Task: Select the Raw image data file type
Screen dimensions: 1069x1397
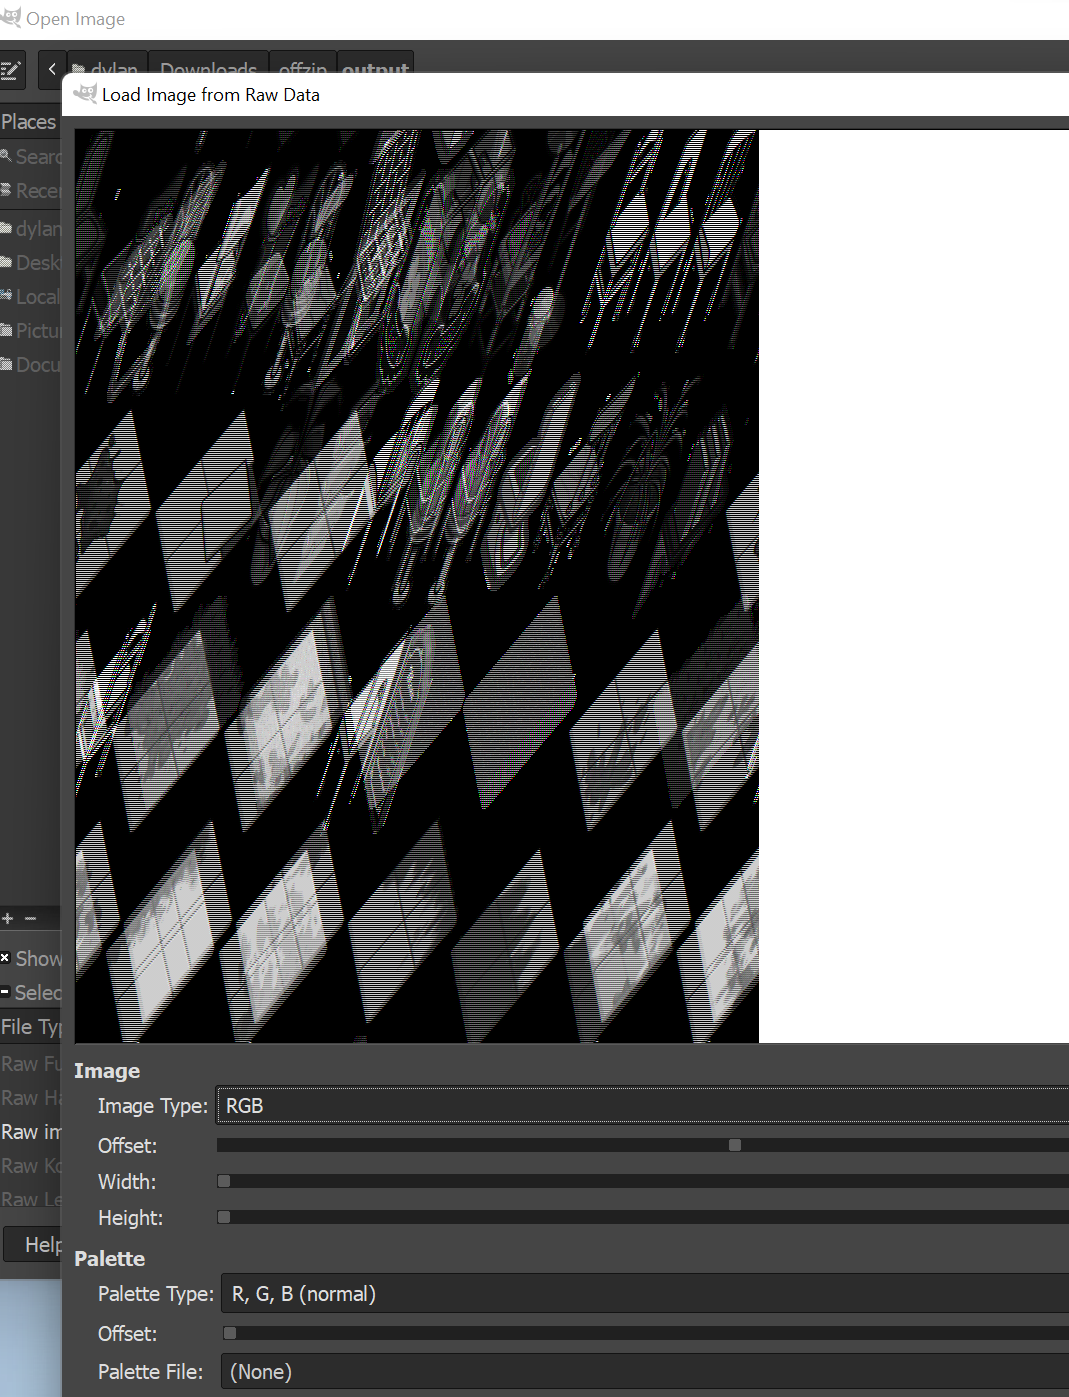Action: tap(31, 1131)
